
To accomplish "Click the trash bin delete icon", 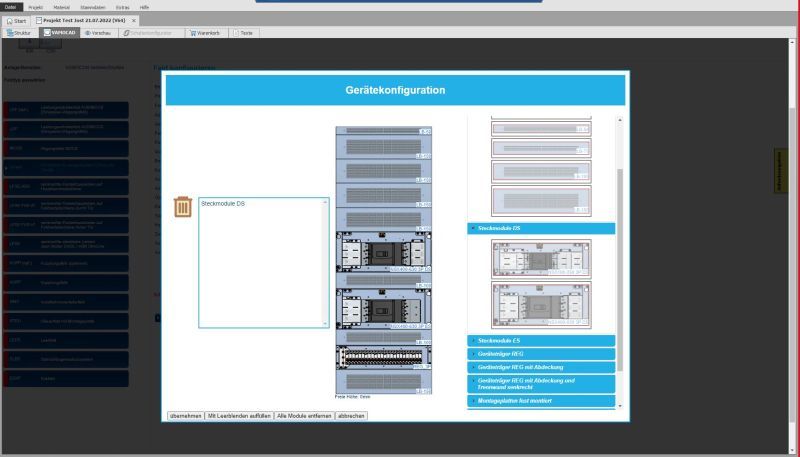I will pyautogui.click(x=182, y=207).
